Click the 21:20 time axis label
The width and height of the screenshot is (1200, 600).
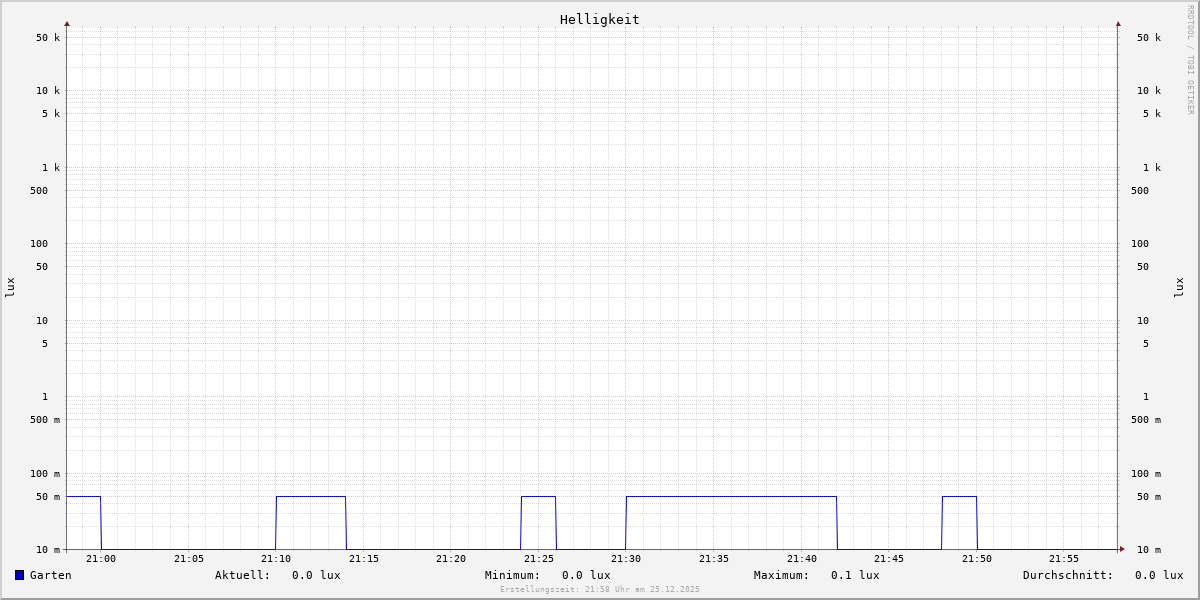click(451, 559)
